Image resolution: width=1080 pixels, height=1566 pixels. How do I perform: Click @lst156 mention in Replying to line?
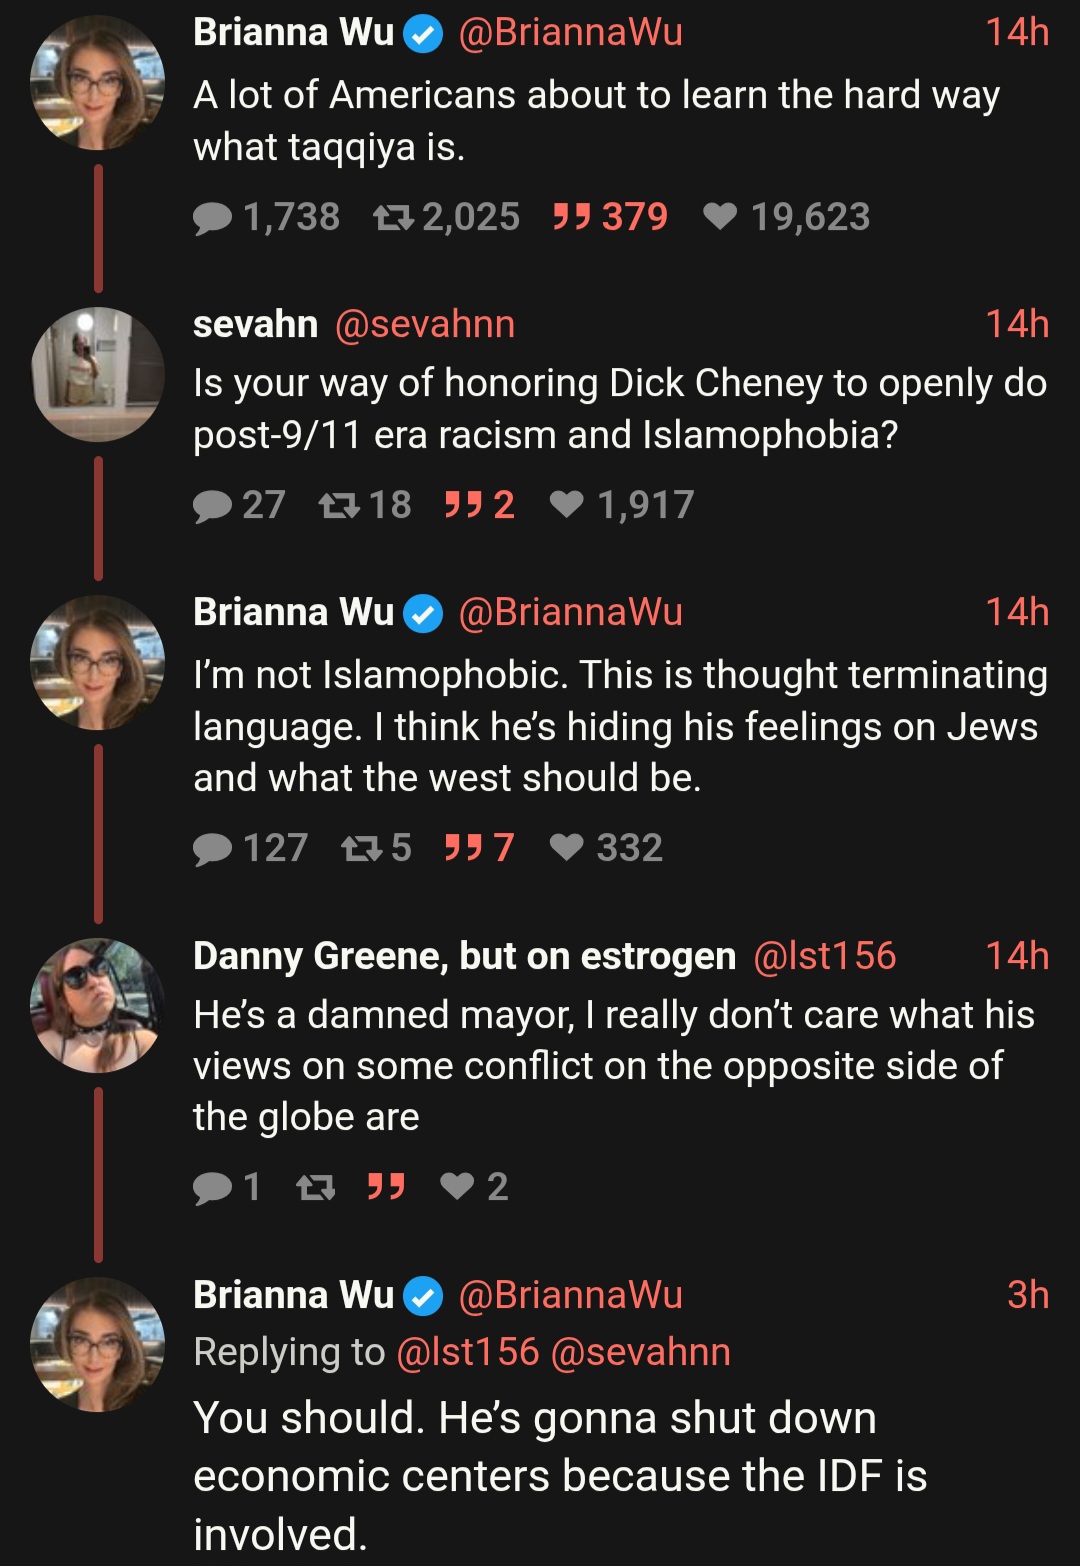468,1352
